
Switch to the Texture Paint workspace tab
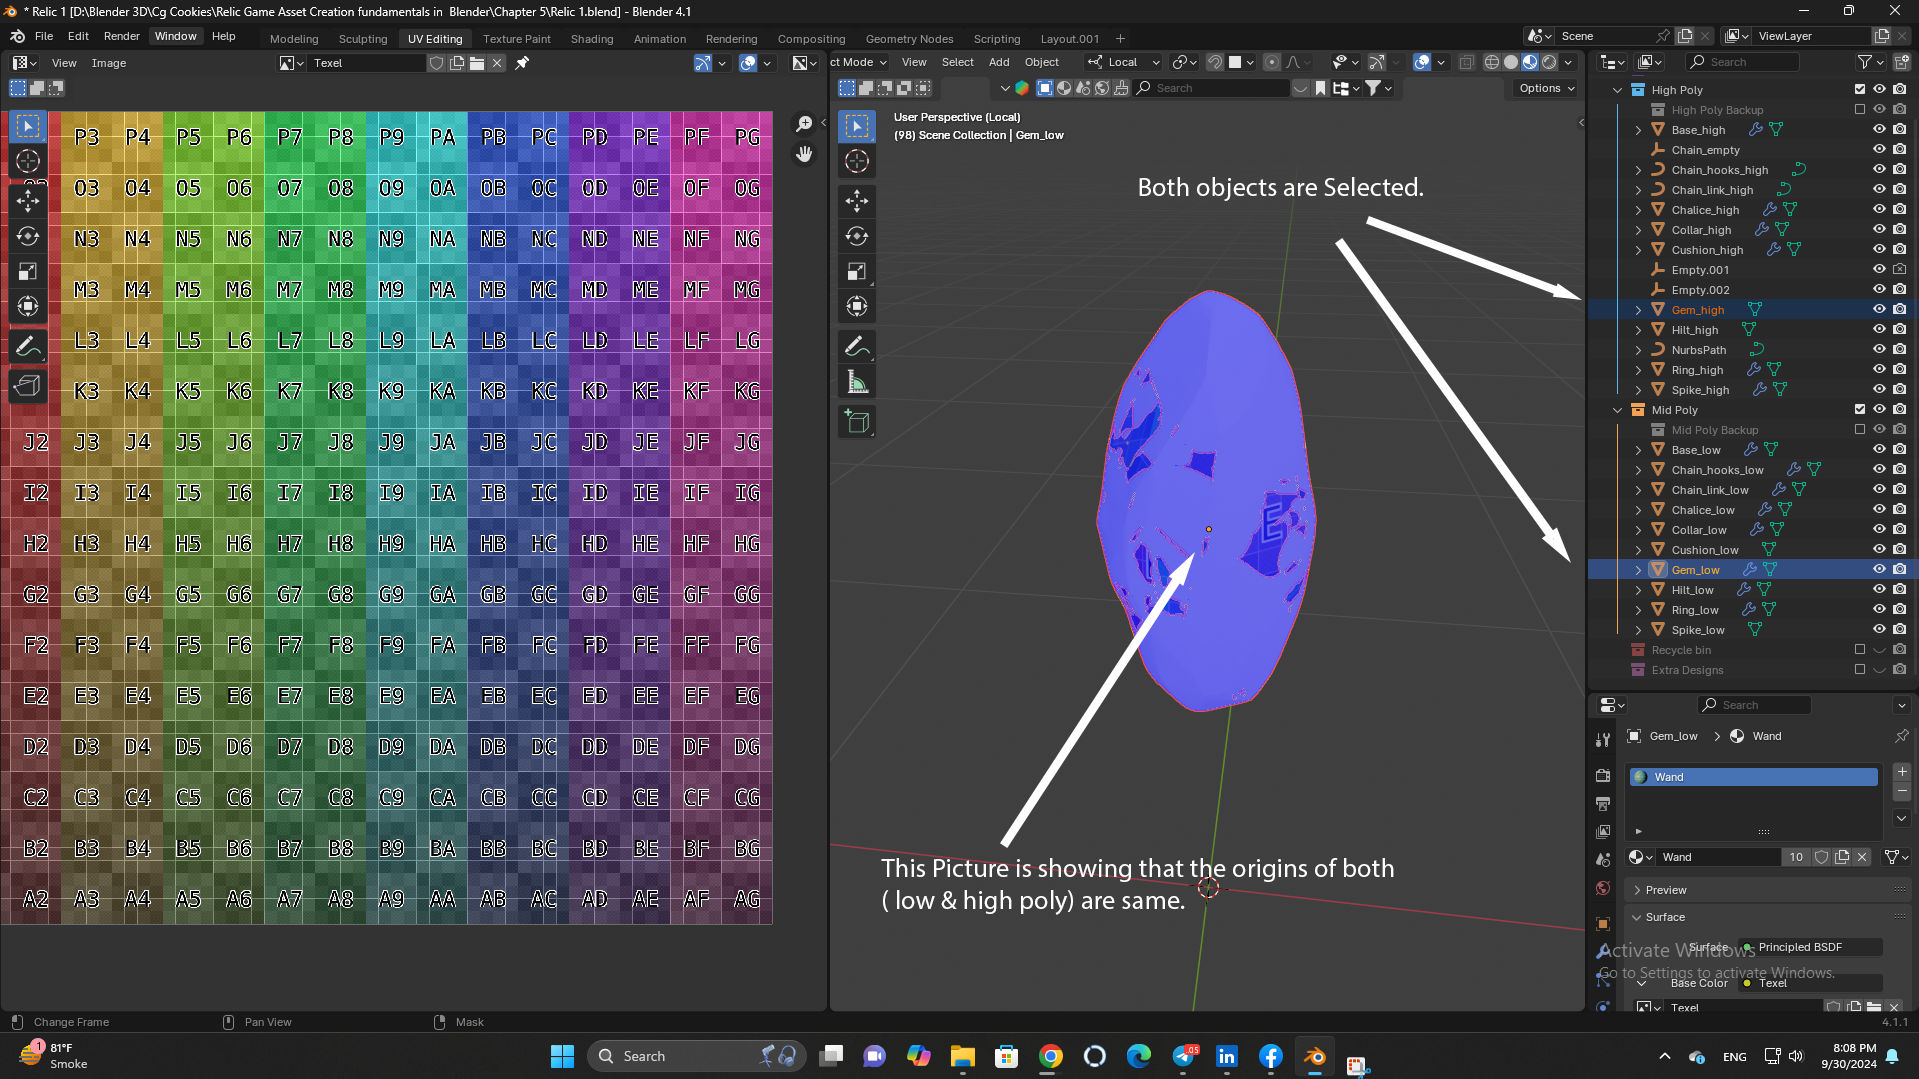click(x=516, y=38)
